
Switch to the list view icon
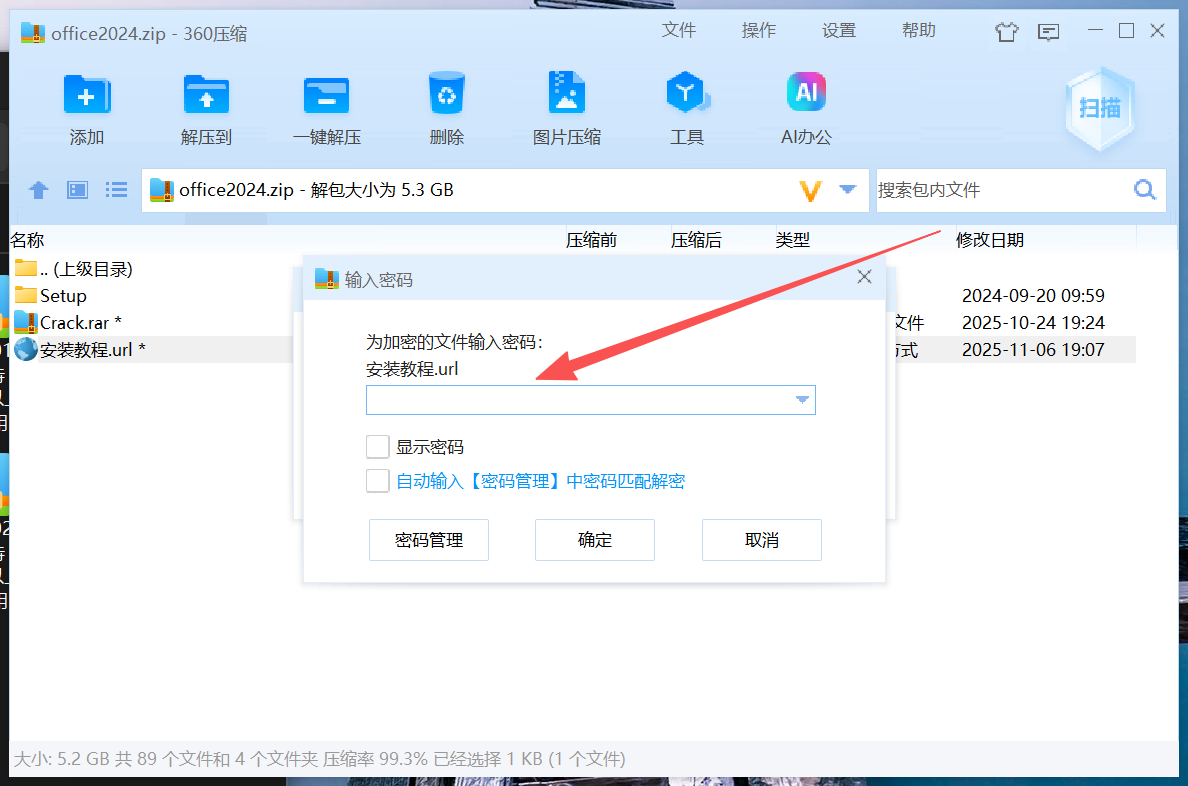(116, 189)
